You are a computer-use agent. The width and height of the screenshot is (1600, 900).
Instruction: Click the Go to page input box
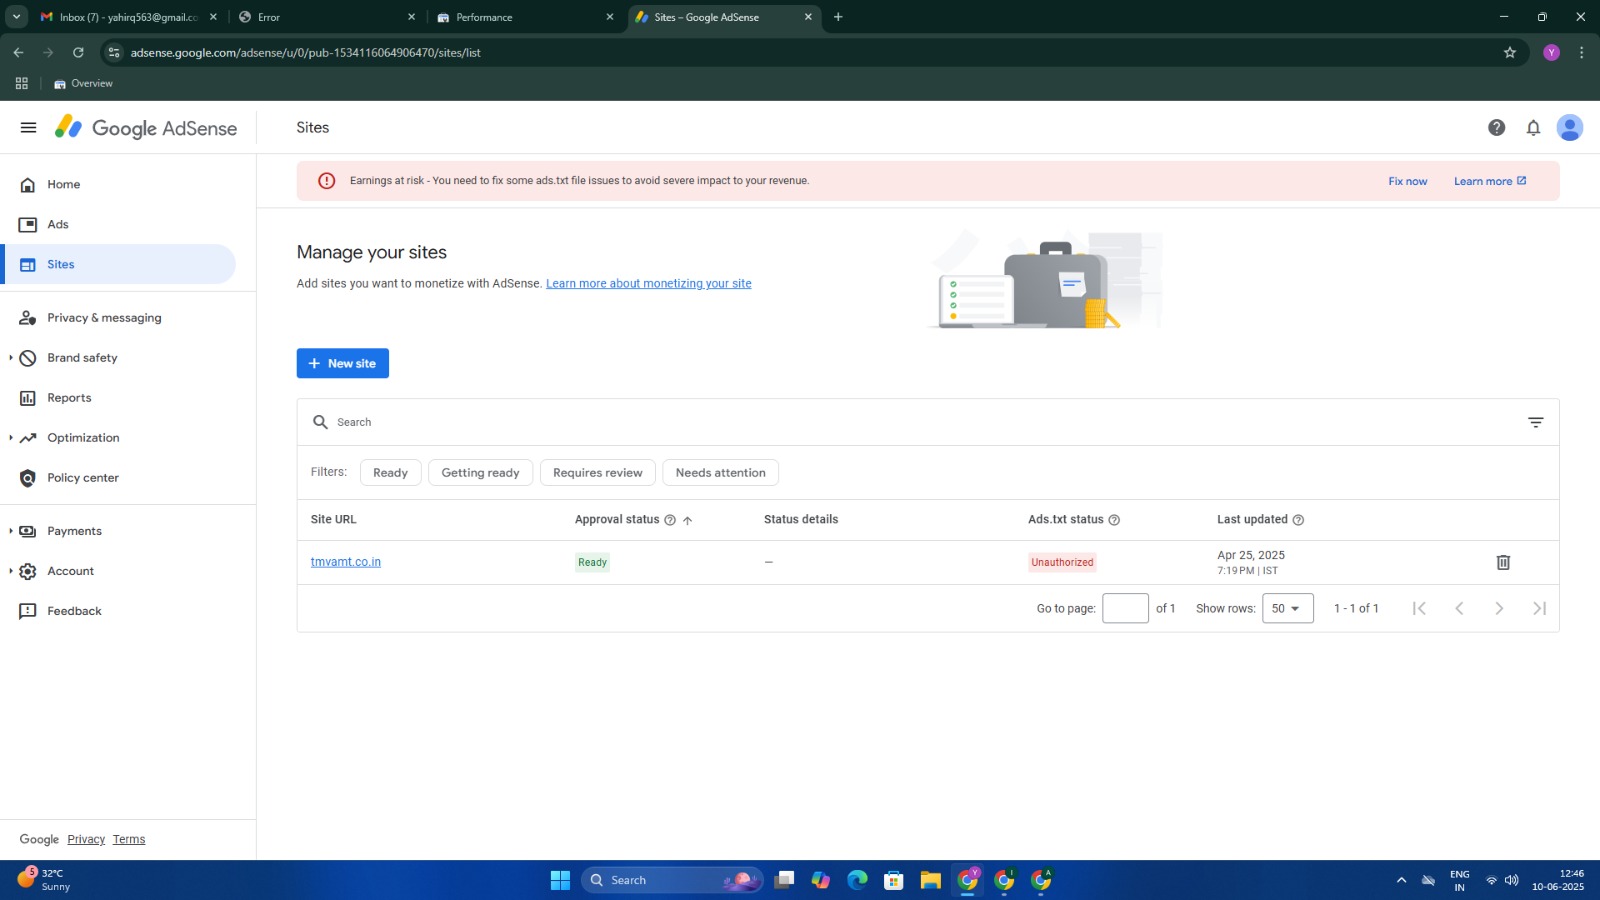tap(1125, 608)
